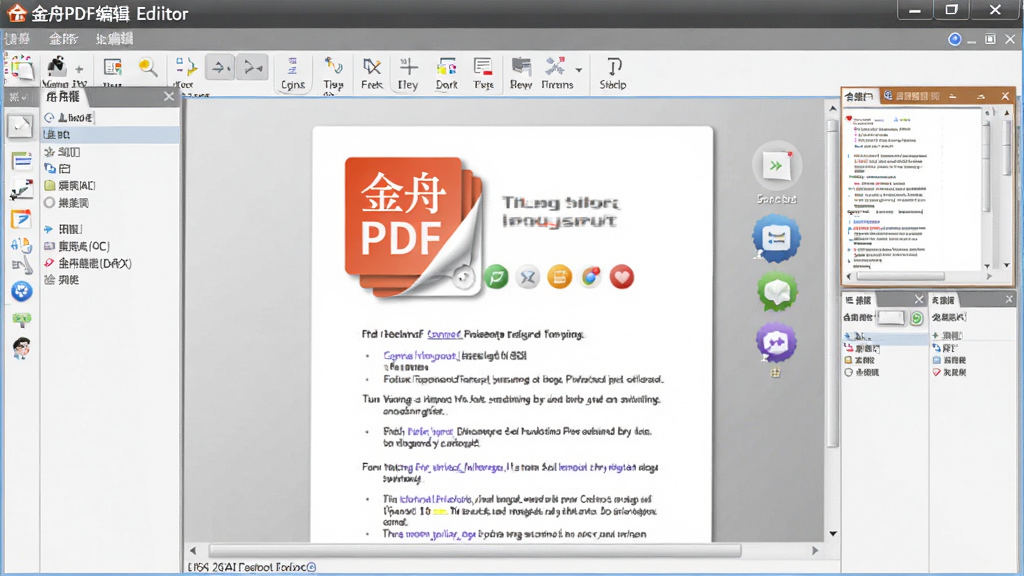Select the green plus row in far right list
The width and height of the screenshot is (1024, 576).
click(x=948, y=336)
